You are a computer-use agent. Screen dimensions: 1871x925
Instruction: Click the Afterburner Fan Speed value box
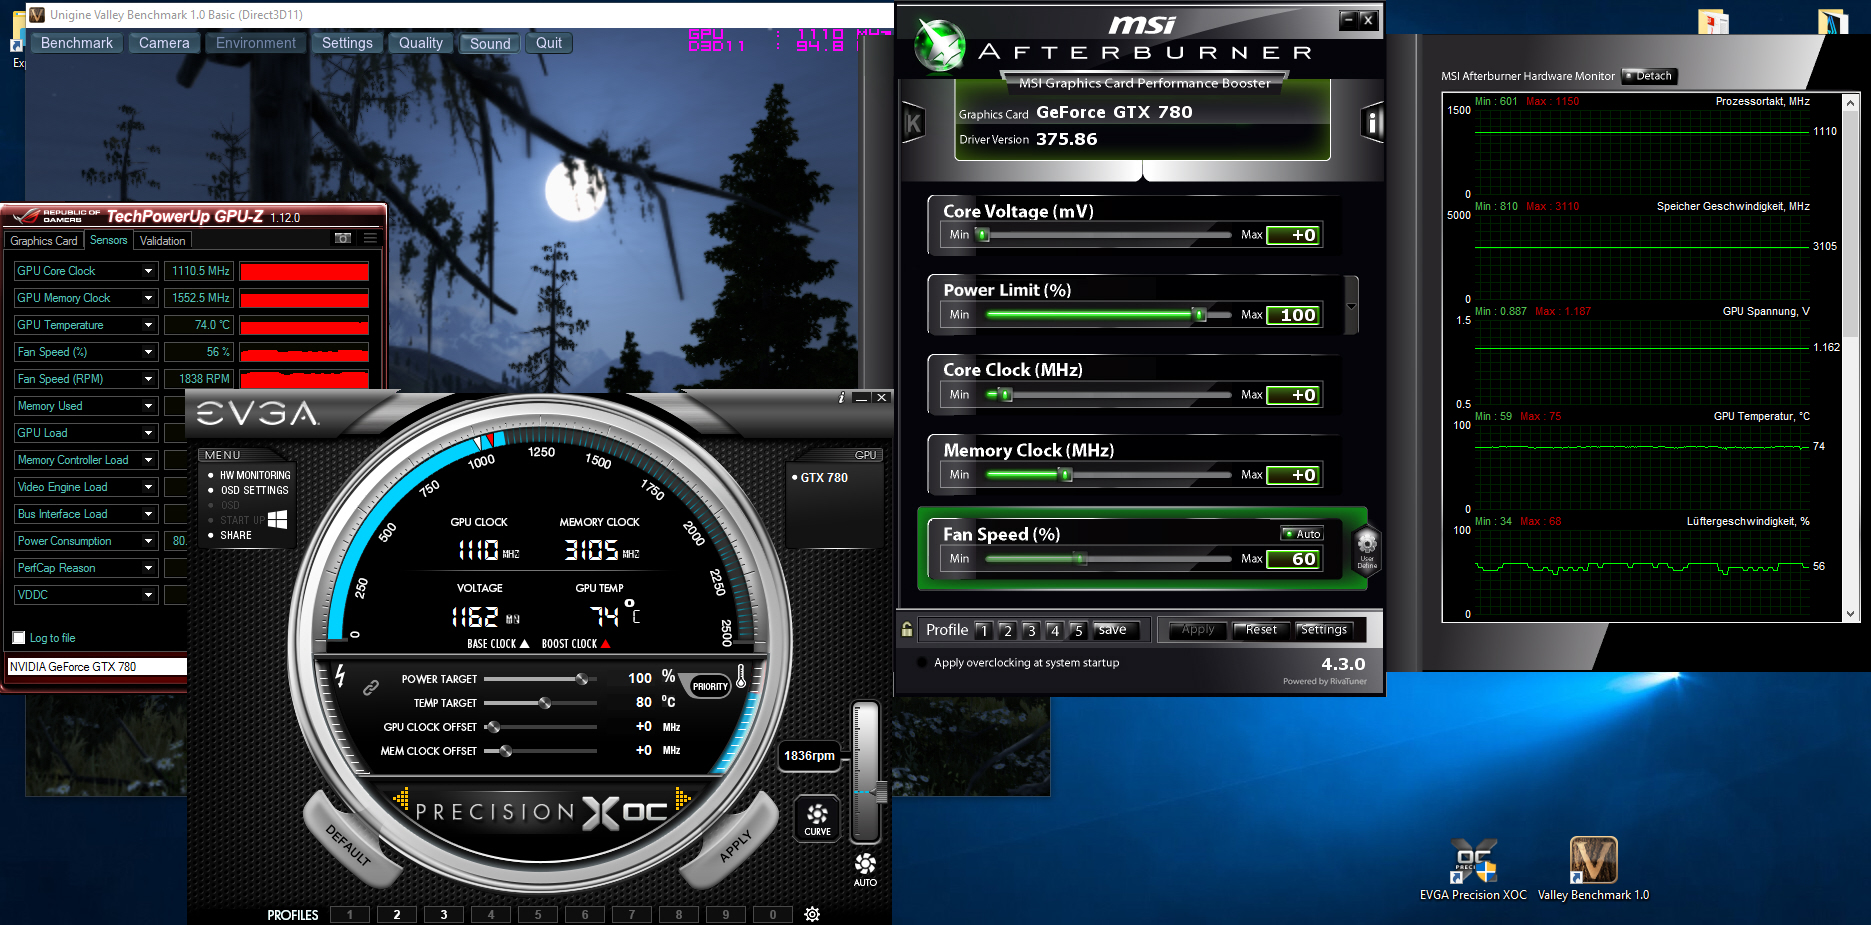point(1294,559)
